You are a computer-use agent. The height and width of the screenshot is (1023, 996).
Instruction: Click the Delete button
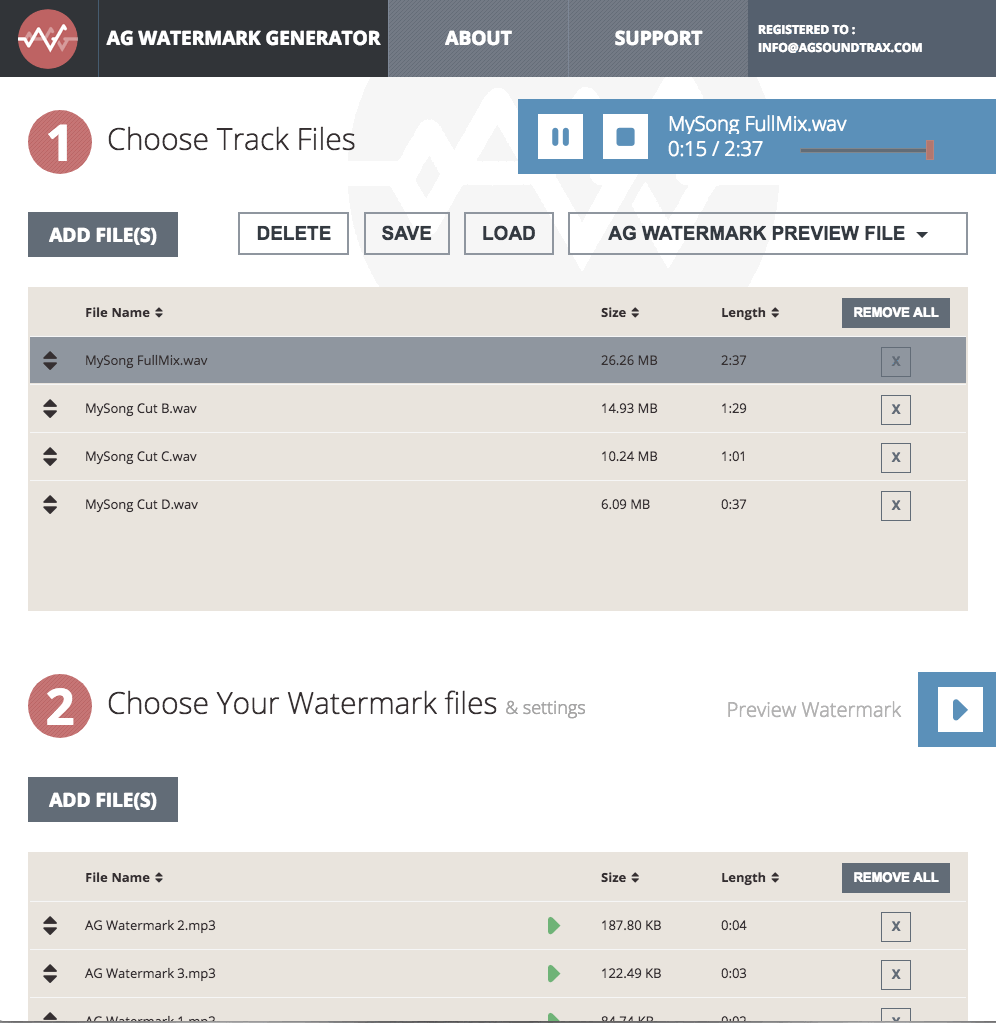tap(294, 234)
